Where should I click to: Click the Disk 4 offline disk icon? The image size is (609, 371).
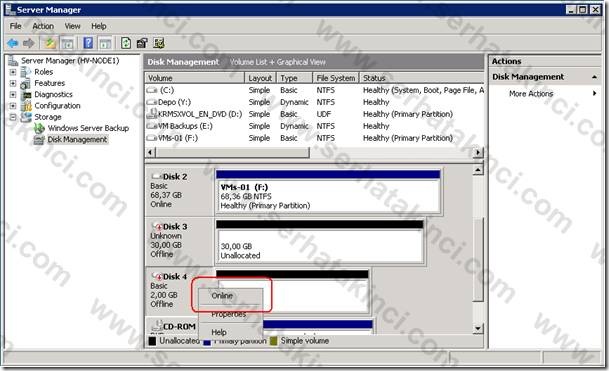pyautogui.click(x=157, y=276)
